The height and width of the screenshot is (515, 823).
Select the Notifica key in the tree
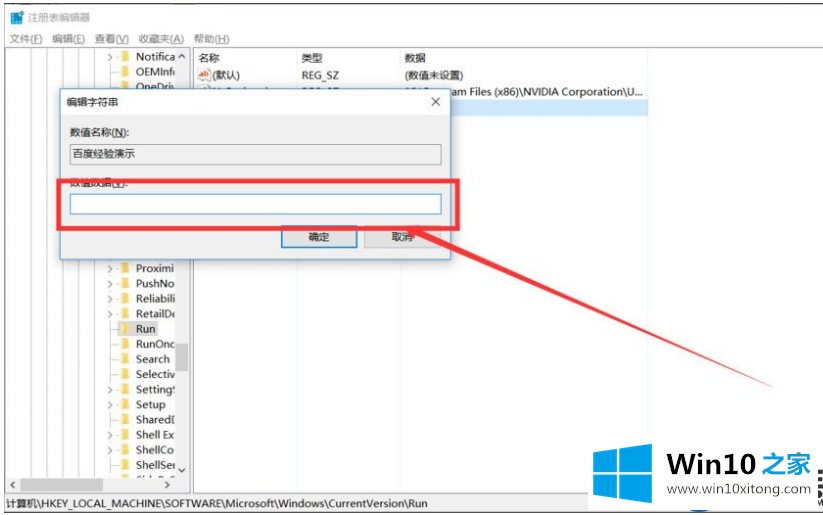coord(155,57)
